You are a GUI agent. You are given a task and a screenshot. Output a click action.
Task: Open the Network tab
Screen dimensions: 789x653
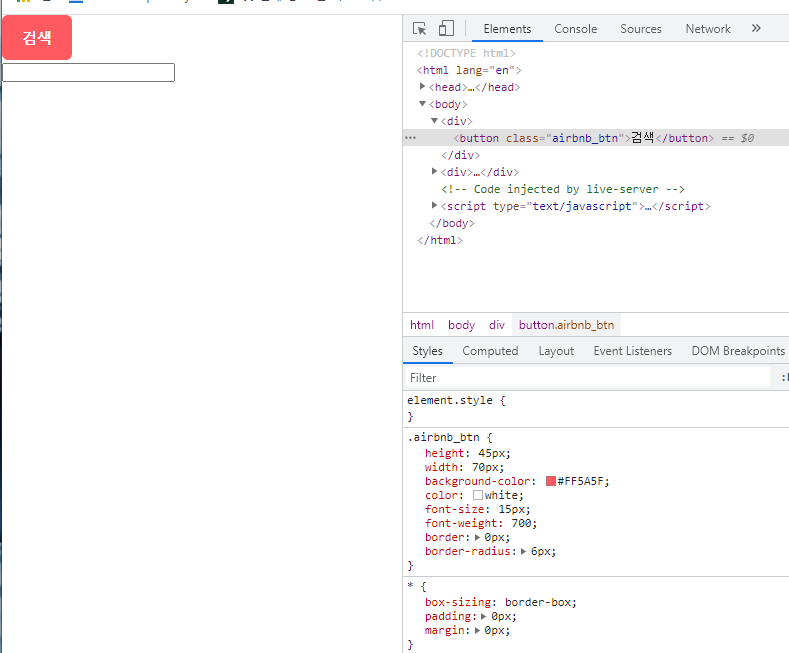coord(708,29)
